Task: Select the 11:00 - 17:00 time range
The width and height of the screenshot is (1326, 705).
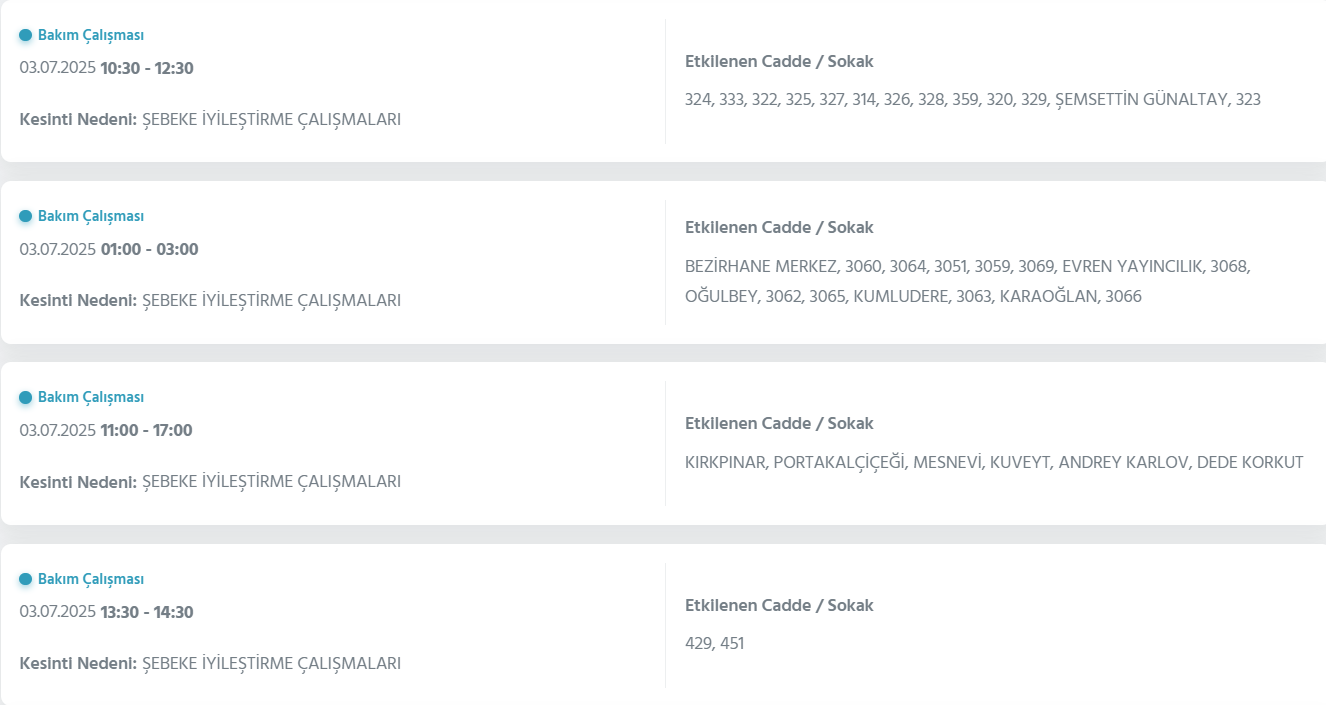Action: tap(146, 431)
